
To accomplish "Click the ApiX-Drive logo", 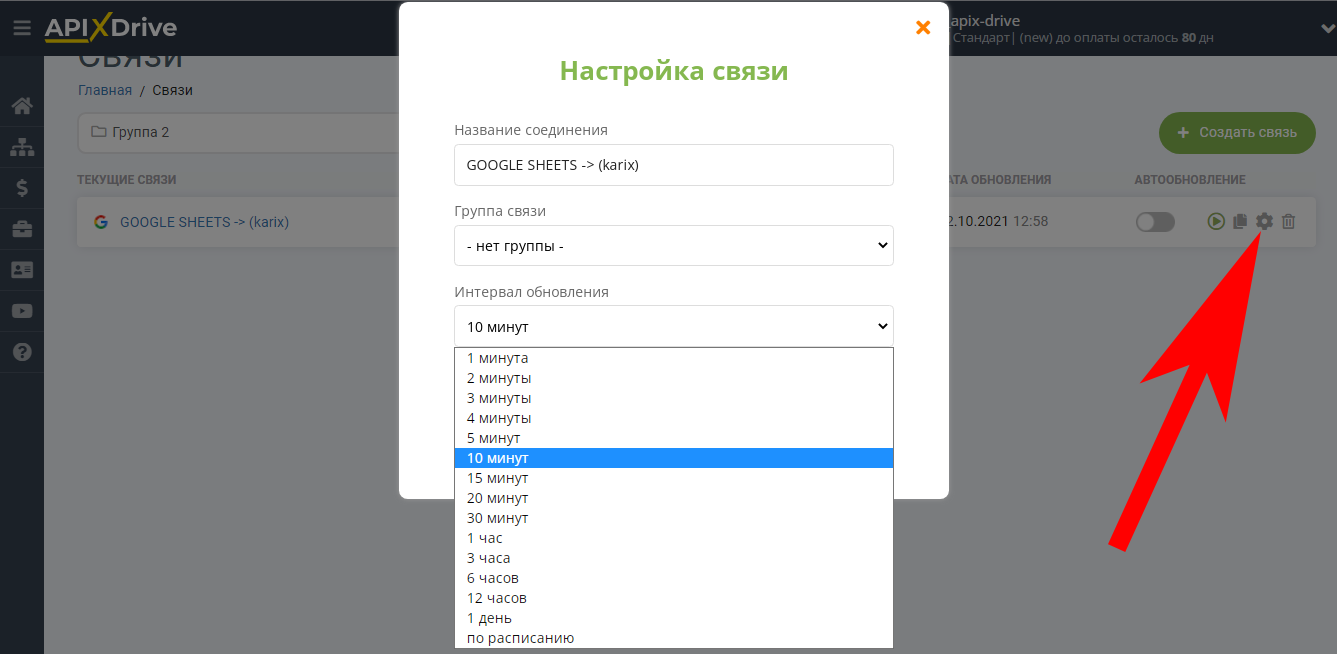I will (111, 28).
